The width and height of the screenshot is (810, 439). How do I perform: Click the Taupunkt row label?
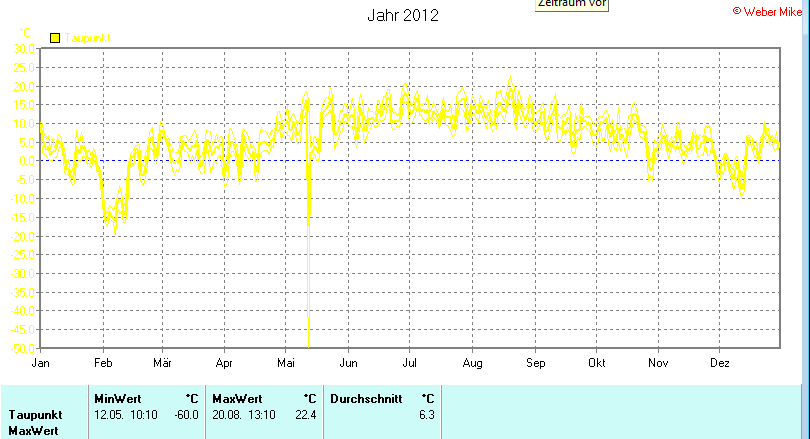35,414
